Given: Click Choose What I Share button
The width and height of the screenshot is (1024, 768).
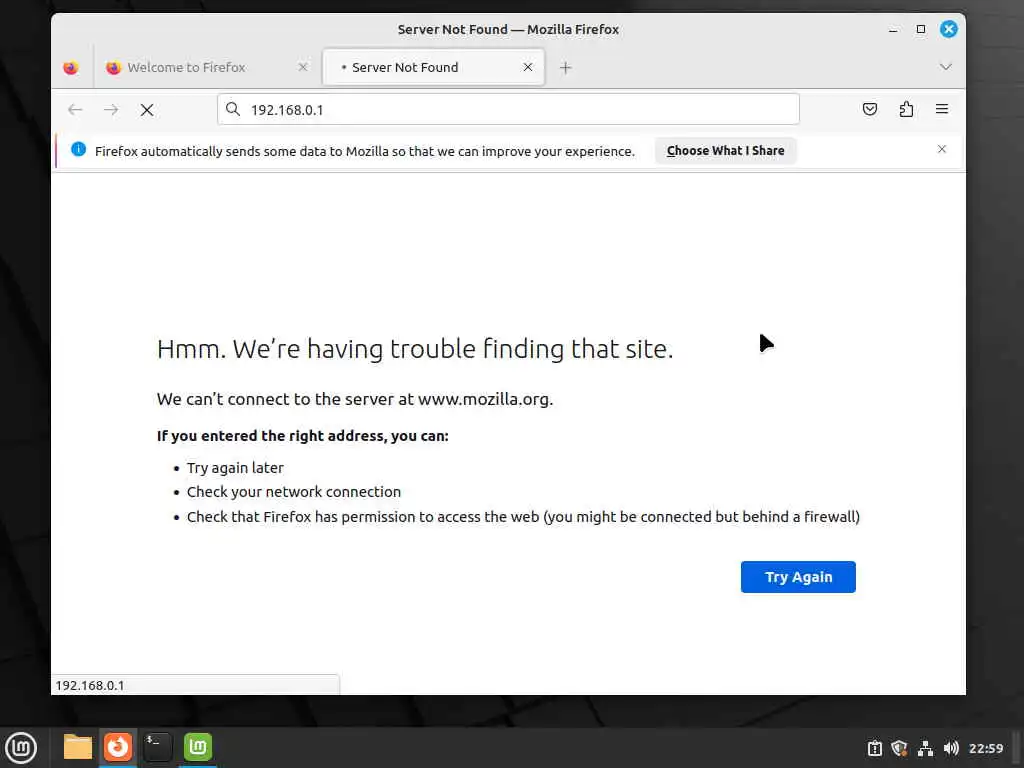Looking at the screenshot, I should tap(725, 151).
